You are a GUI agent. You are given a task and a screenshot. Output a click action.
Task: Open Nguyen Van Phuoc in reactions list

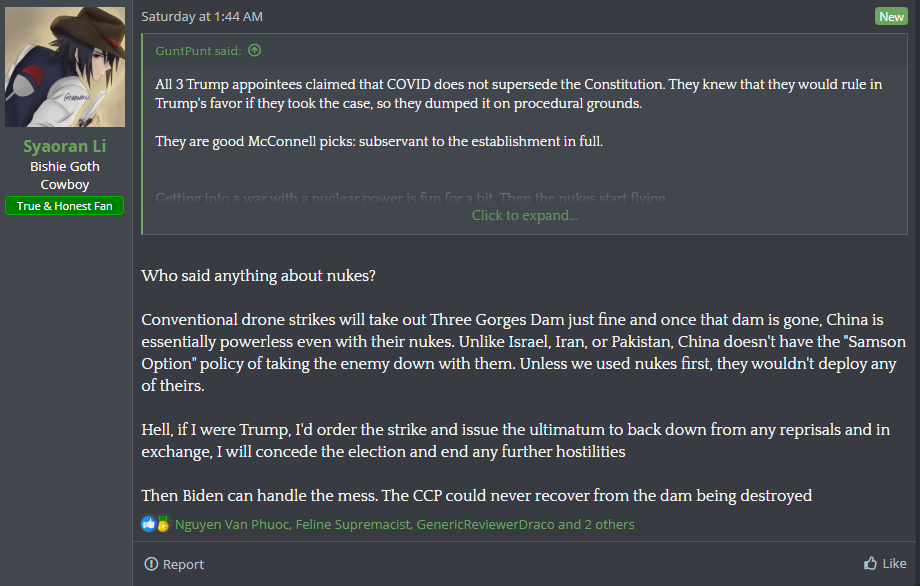[x=232, y=524]
